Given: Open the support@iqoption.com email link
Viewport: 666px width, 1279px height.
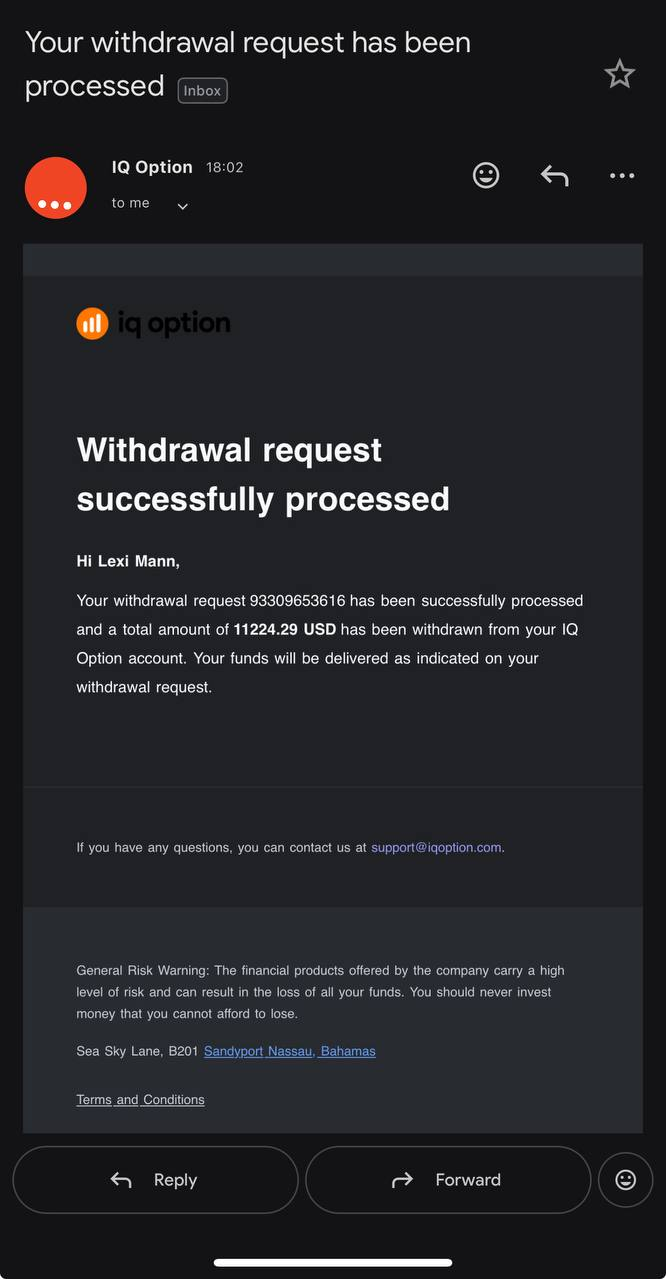Looking at the screenshot, I should click(x=436, y=847).
